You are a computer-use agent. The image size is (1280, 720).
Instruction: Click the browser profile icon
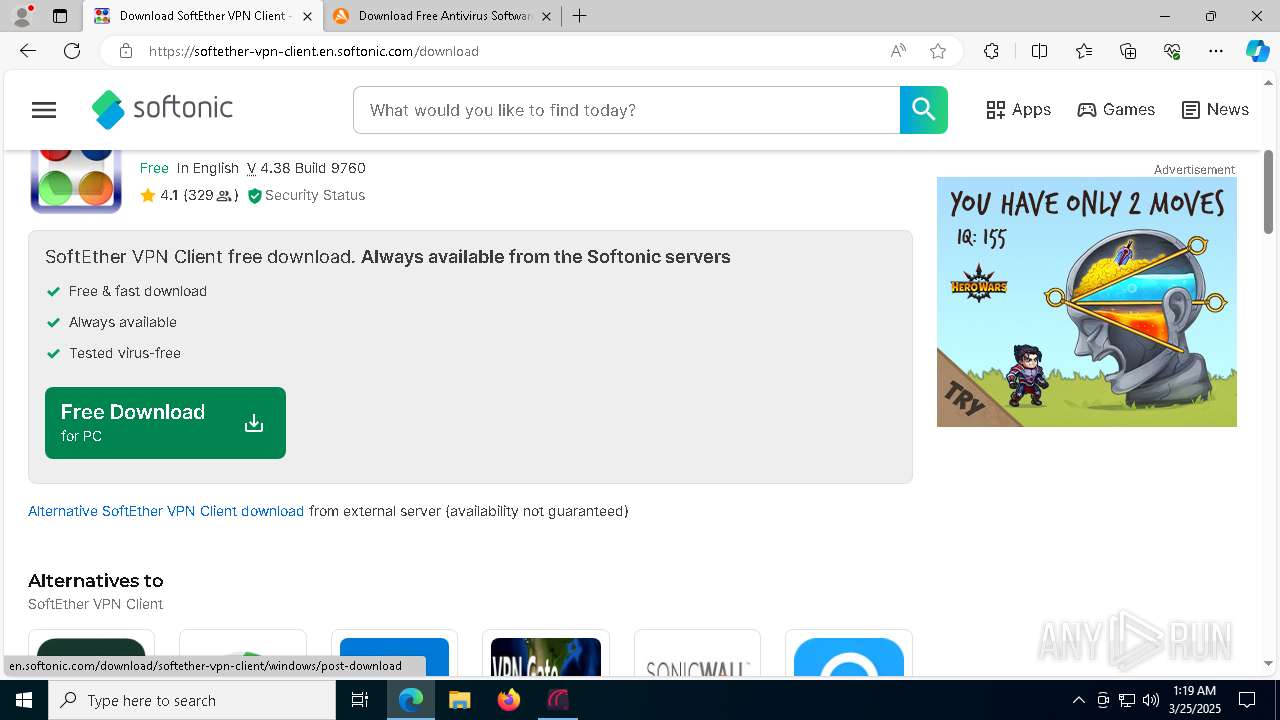point(22,16)
